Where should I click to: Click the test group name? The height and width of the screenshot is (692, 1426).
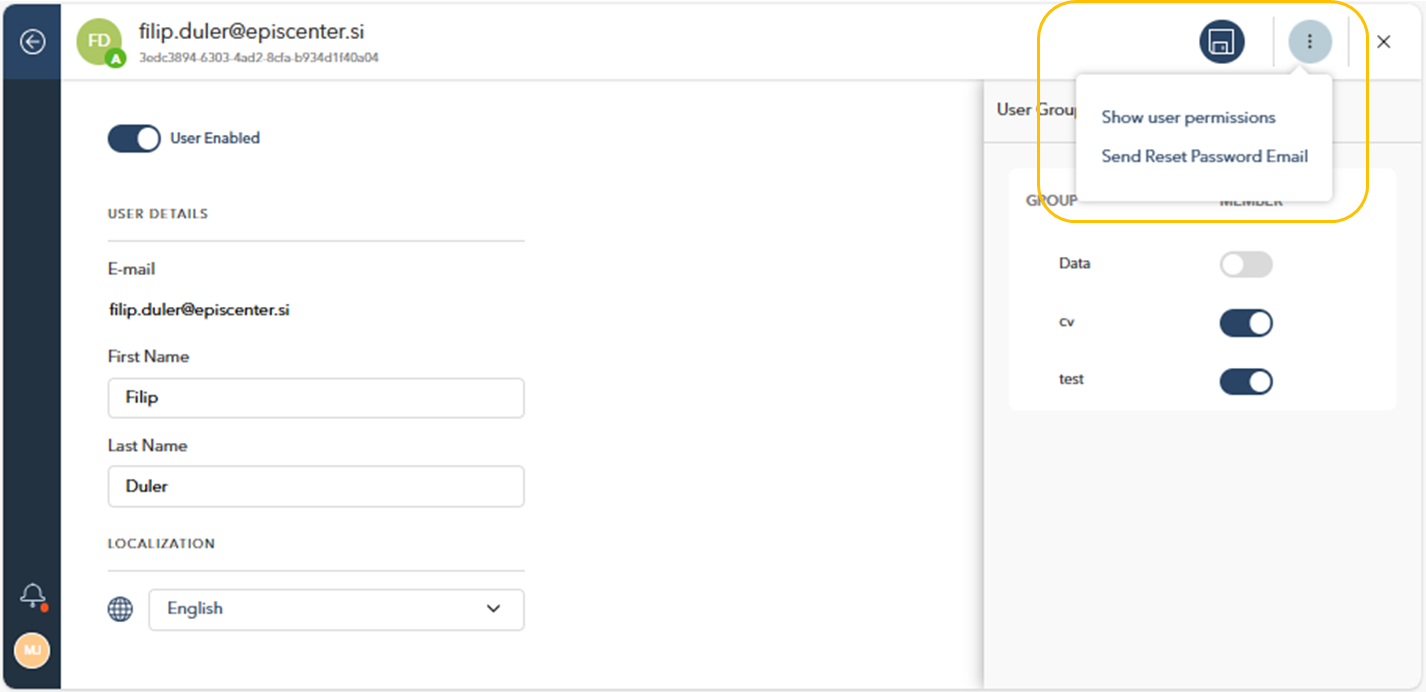click(x=1071, y=380)
